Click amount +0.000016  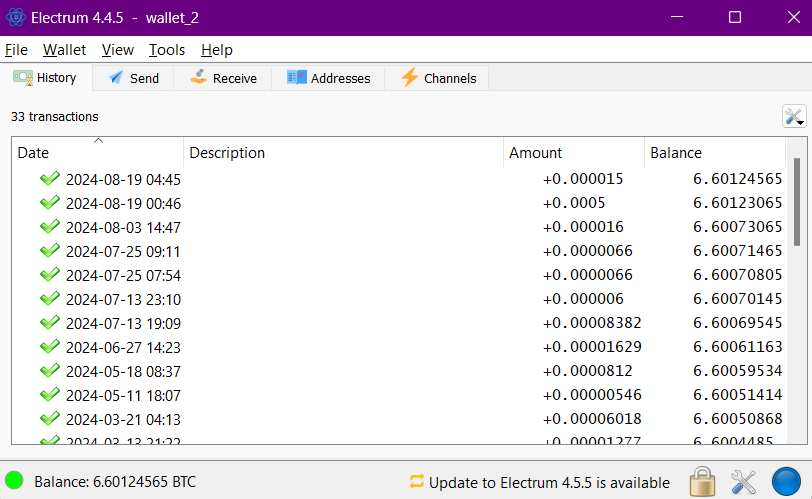tap(583, 227)
